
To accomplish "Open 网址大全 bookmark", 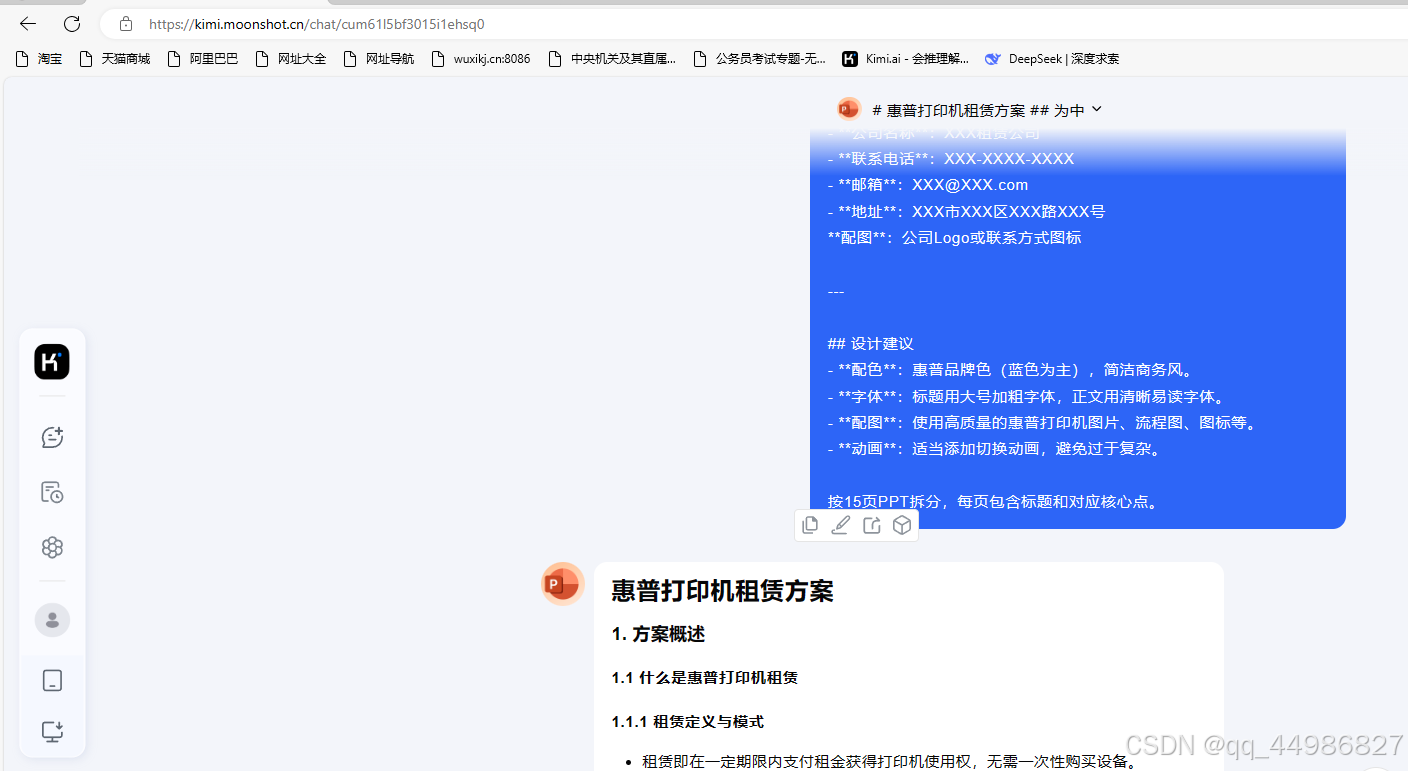I will tap(291, 59).
